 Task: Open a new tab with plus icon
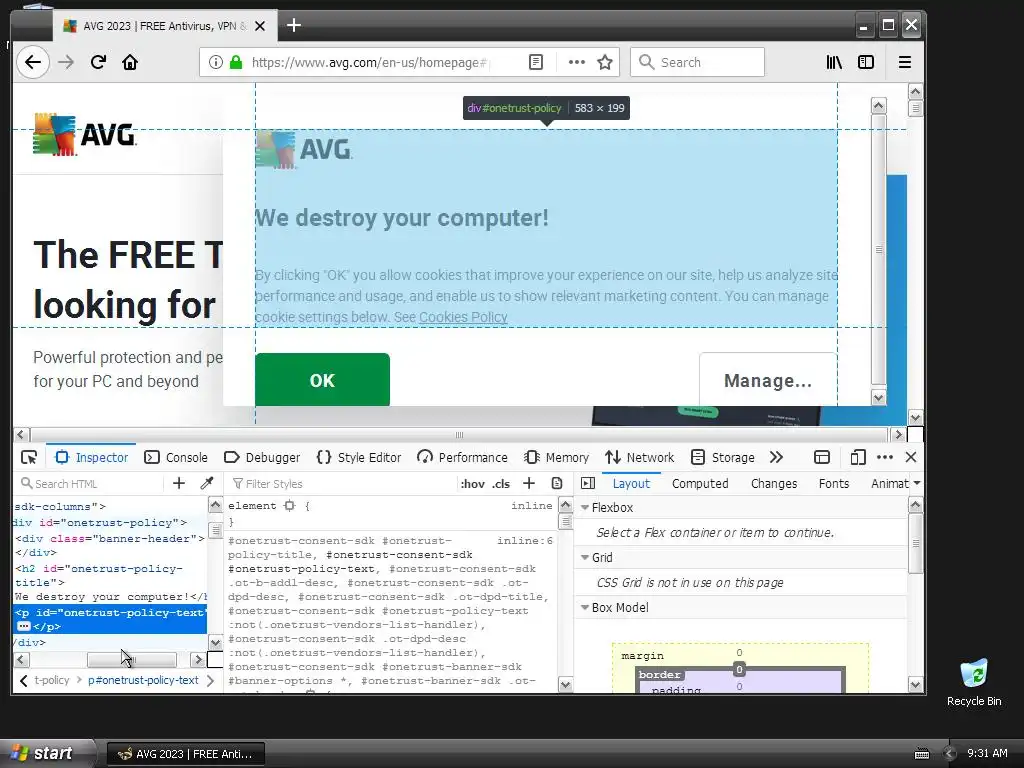tap(294, 25)
